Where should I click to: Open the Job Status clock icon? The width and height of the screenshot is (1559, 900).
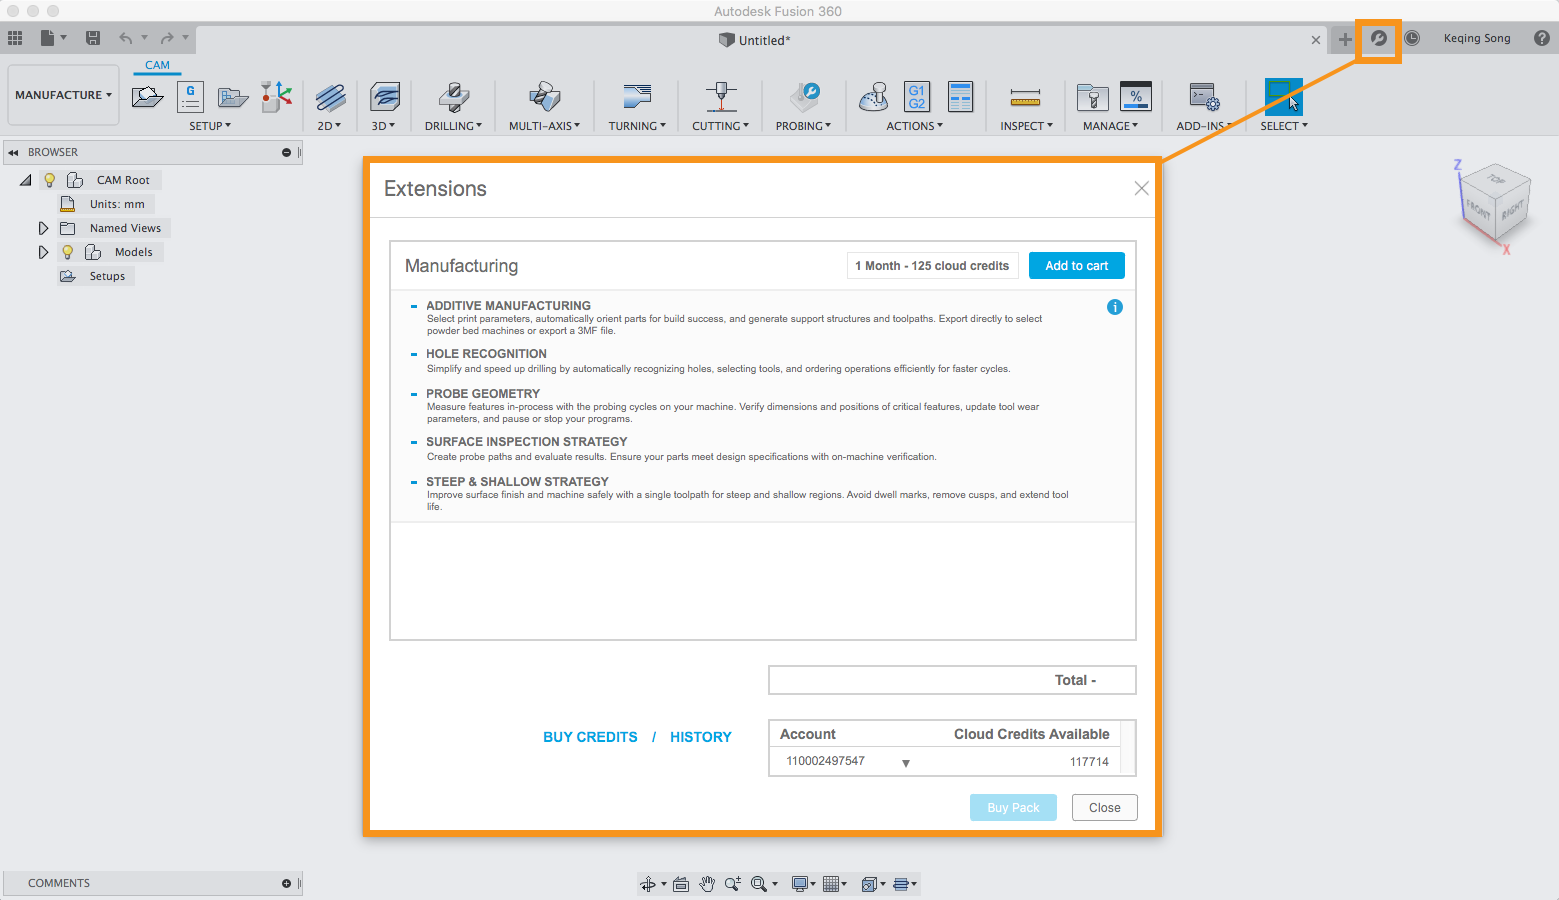[x=1412, y=38]
